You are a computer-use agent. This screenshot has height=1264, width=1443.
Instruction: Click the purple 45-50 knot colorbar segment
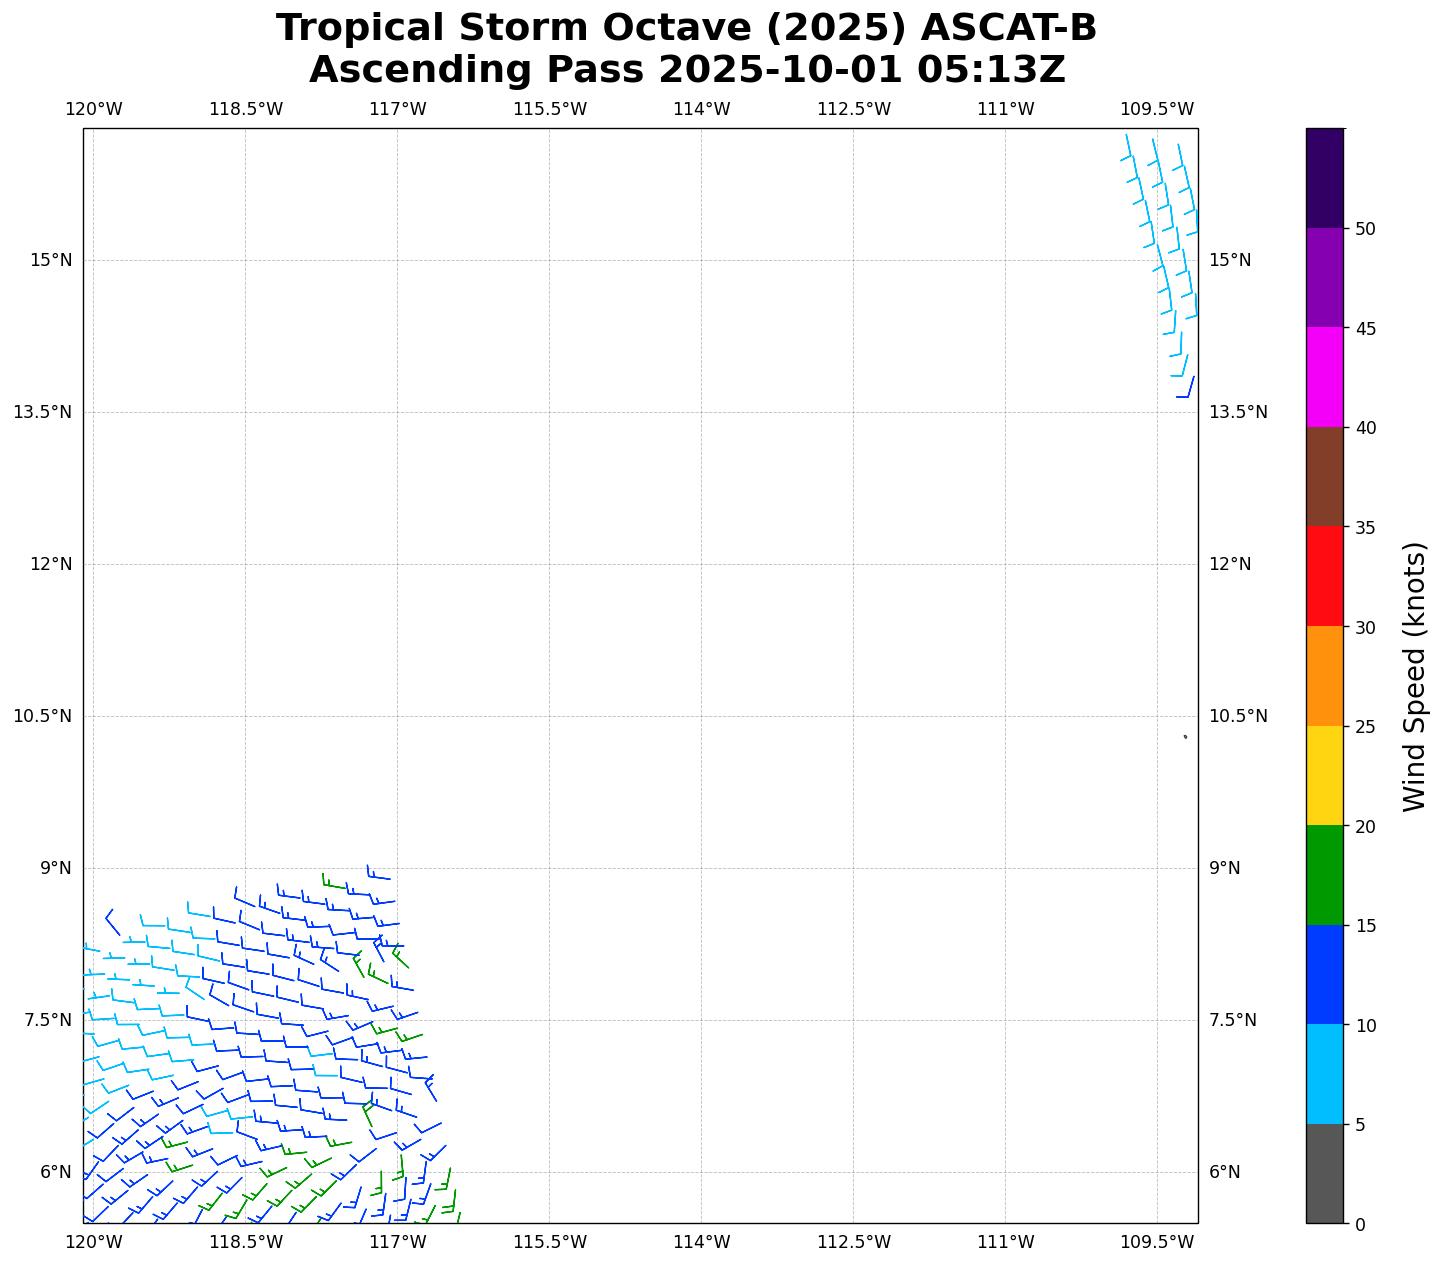coord(1324,277)
